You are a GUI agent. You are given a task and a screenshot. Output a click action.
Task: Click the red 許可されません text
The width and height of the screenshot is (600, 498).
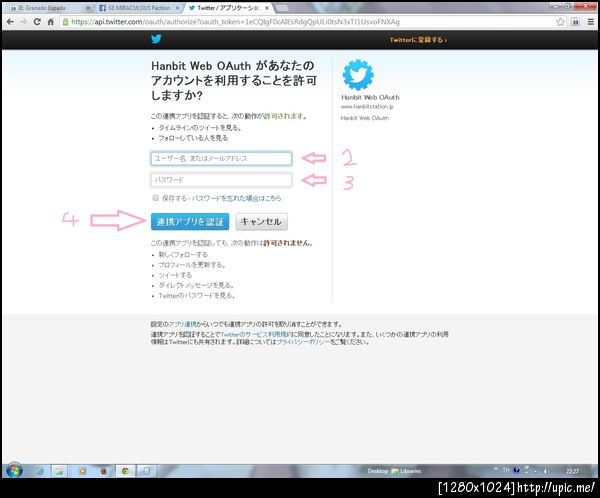(288, 243)
